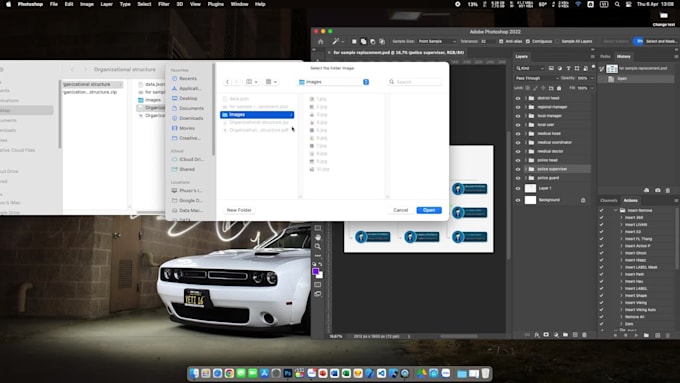Open the Opacity dropdown arrow in Layers
680x383 pixels.
pos(592,79)
